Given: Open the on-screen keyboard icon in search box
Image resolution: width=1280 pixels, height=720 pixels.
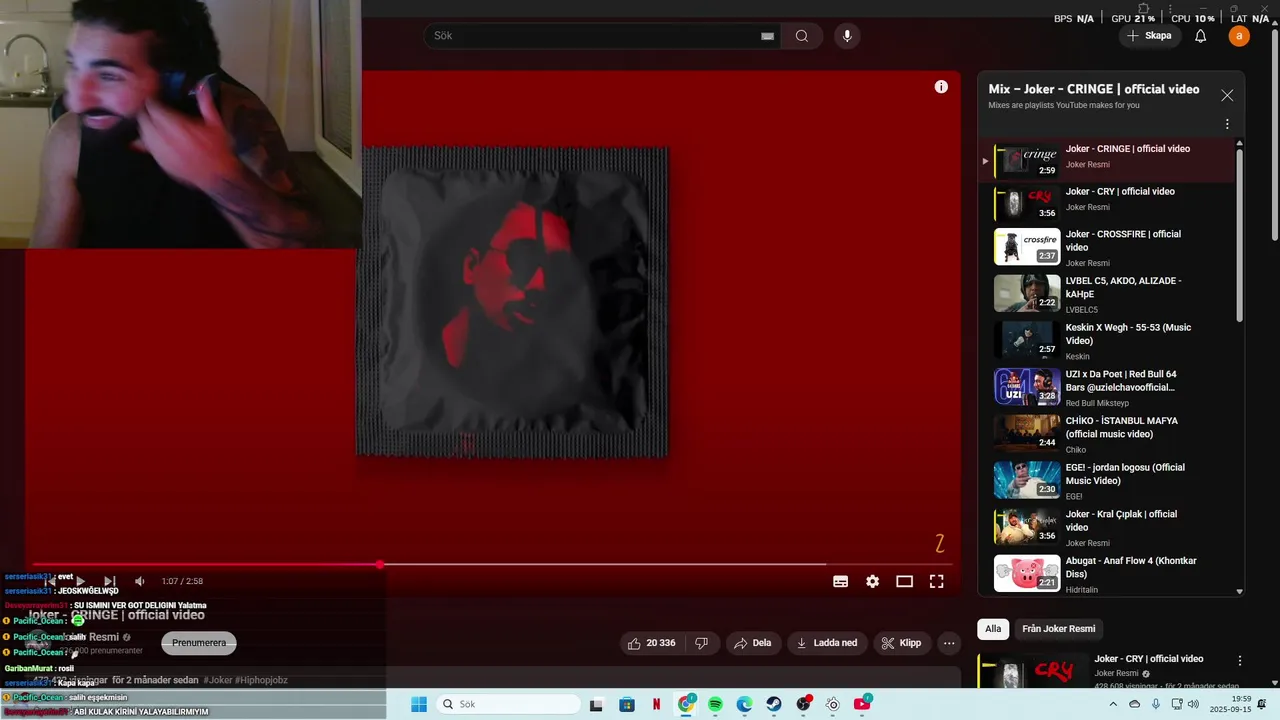Looking at the screenshot, I should [767, 36].
